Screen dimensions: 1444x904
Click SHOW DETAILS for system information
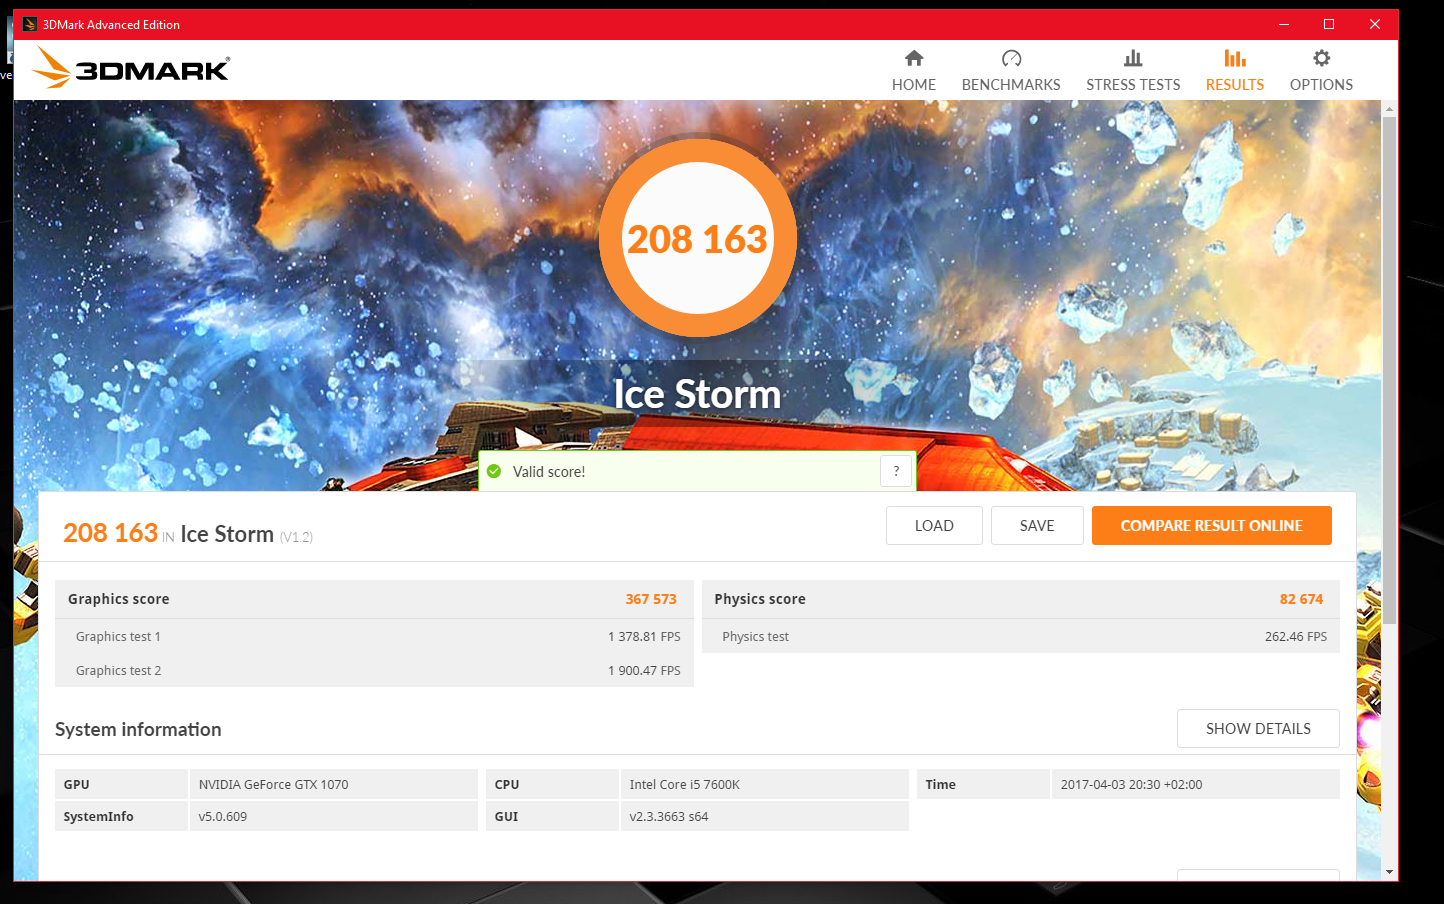[x=1258, y=728]
